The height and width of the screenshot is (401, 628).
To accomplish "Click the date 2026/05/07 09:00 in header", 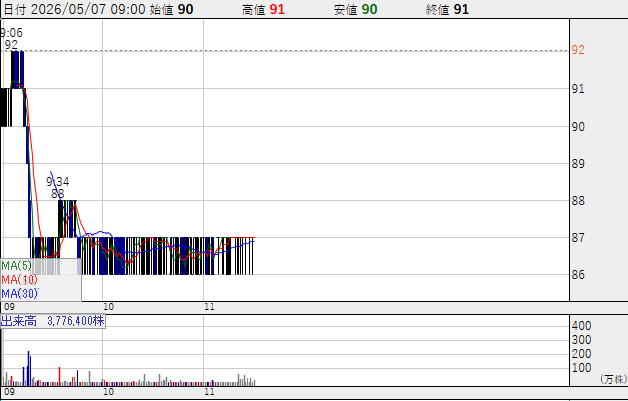I will (88, 9).
